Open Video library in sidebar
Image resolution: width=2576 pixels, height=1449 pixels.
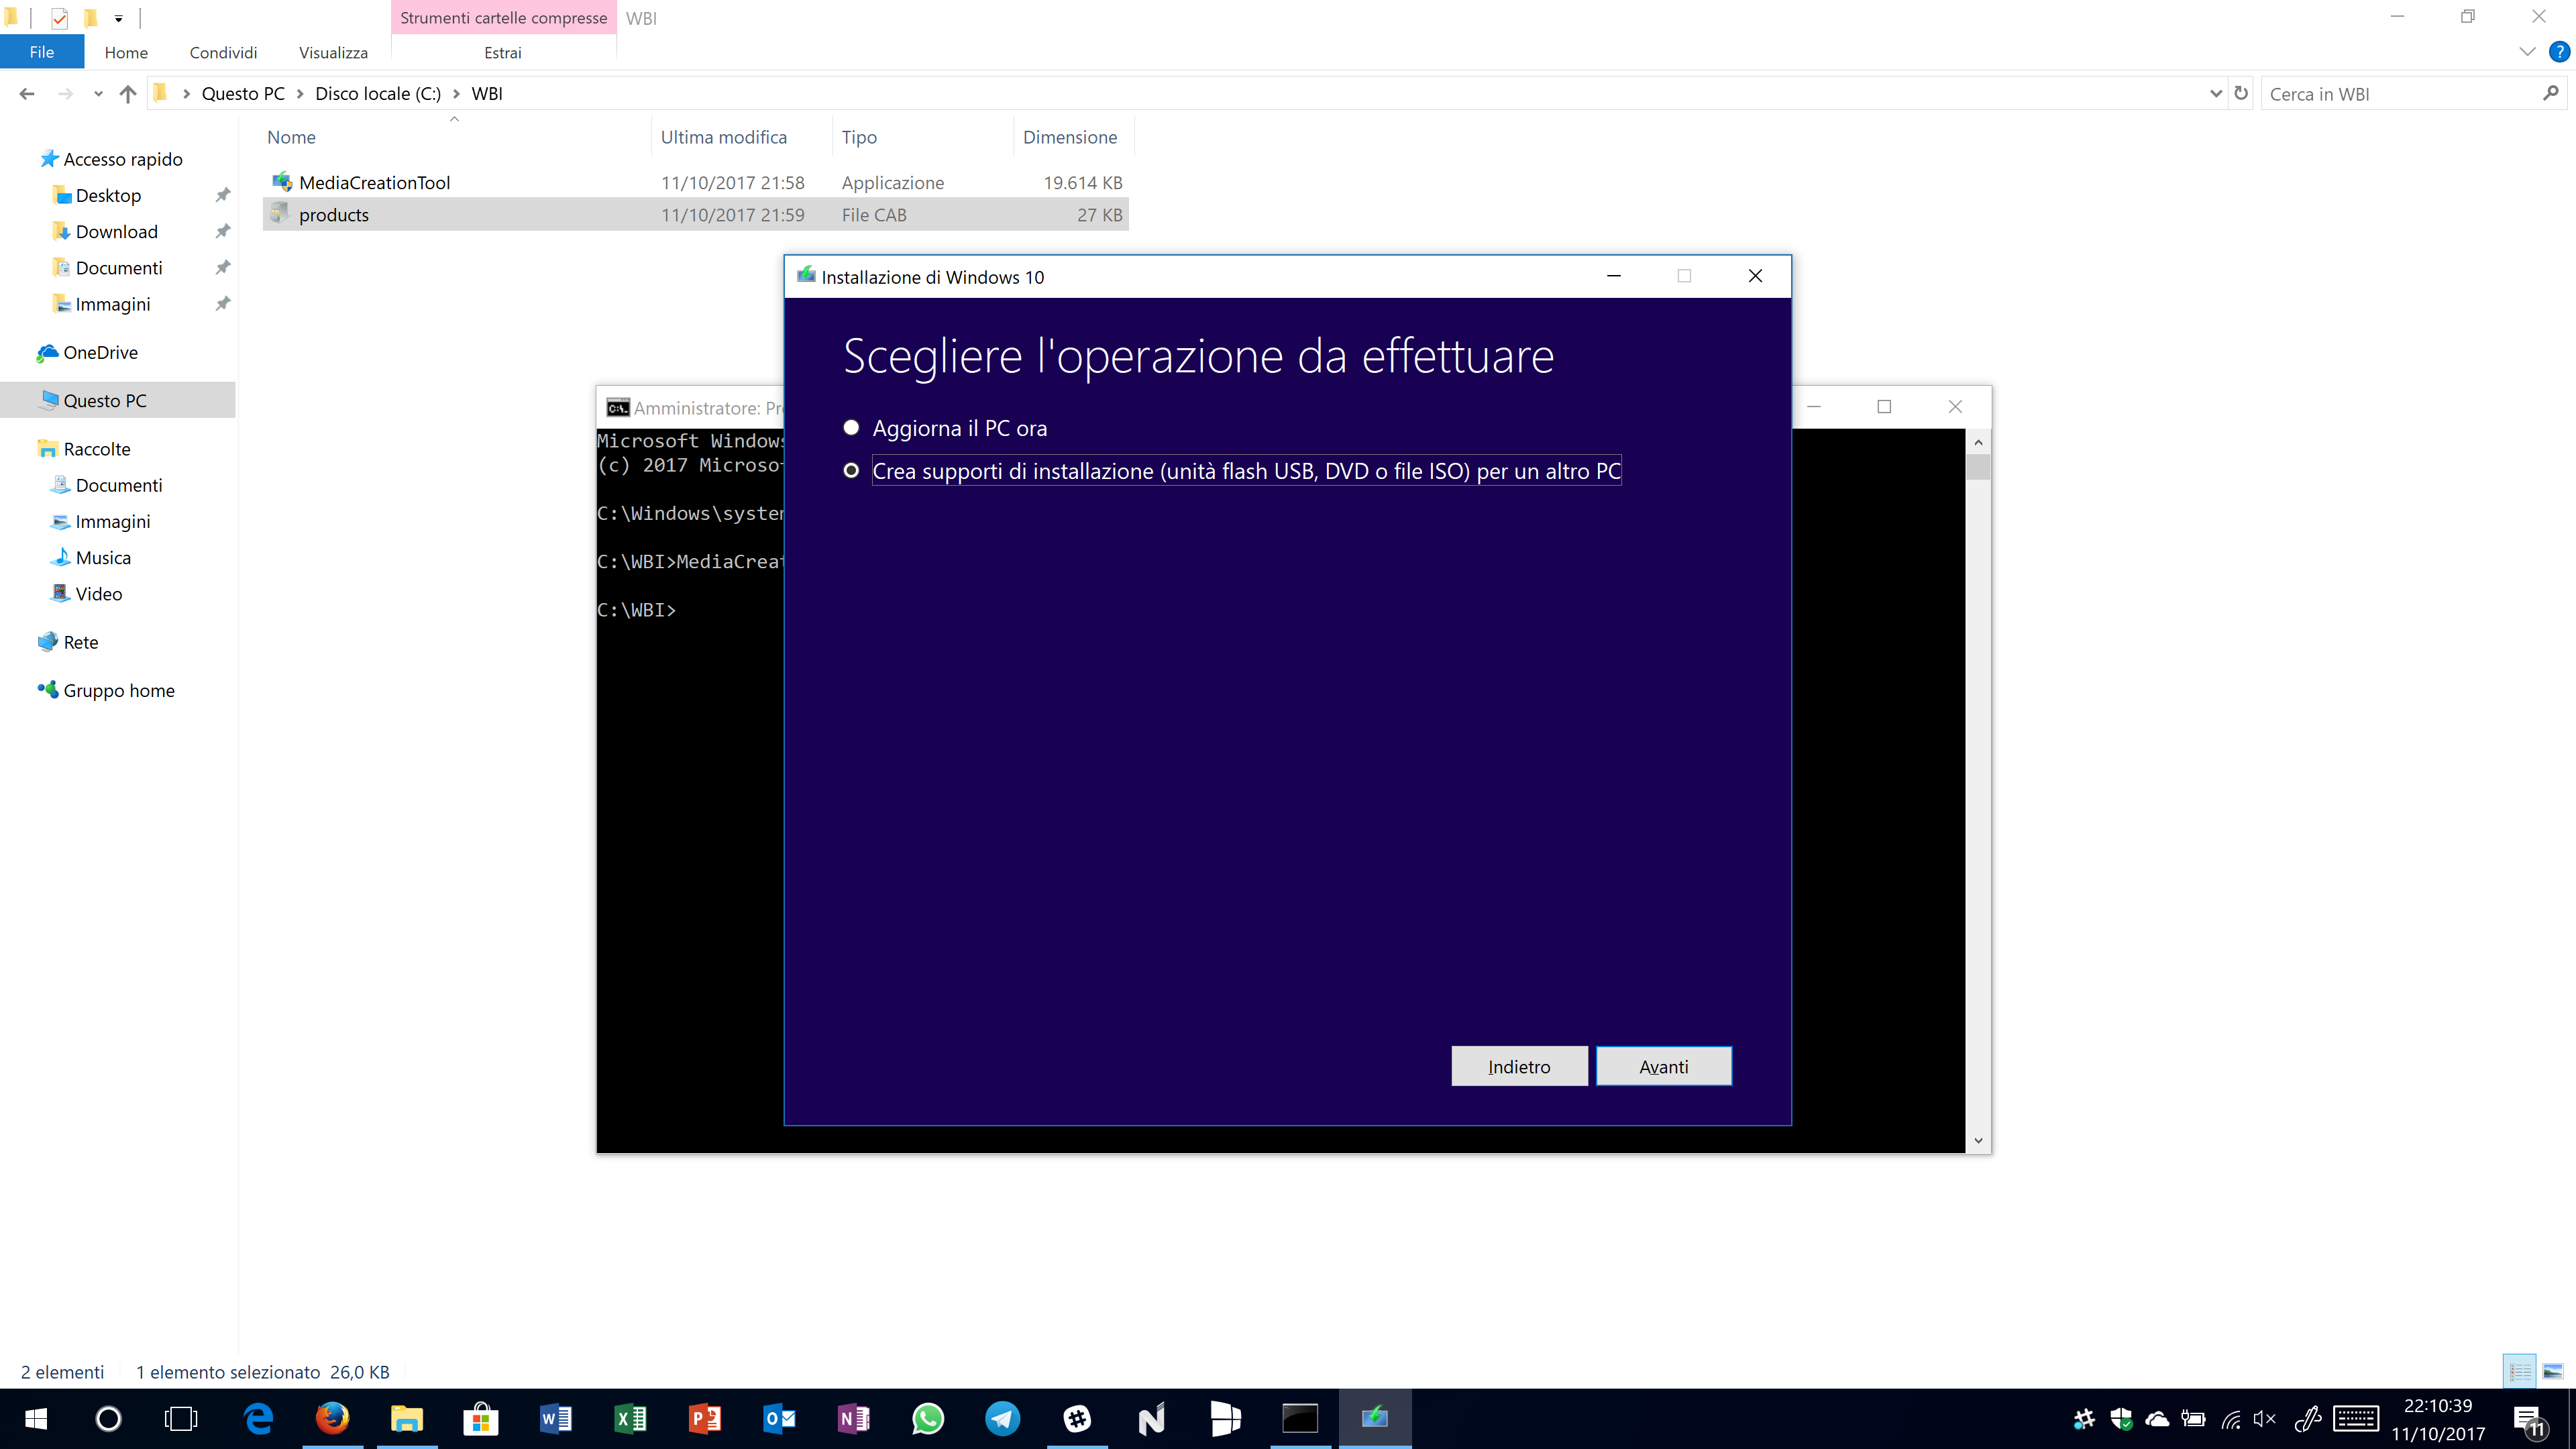tap(99, 593)
